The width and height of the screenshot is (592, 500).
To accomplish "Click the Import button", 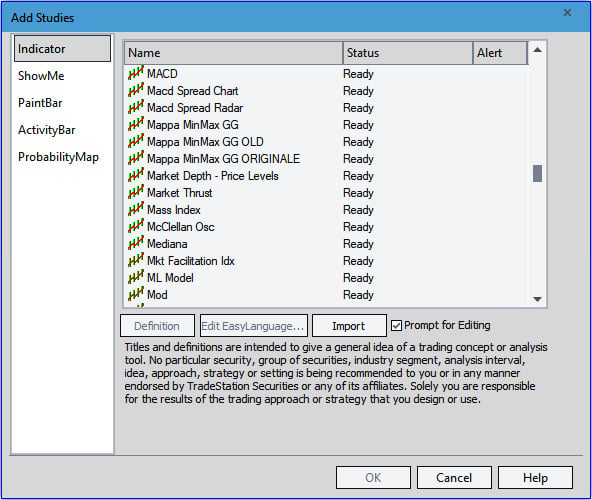I will [x=349, y=326].
